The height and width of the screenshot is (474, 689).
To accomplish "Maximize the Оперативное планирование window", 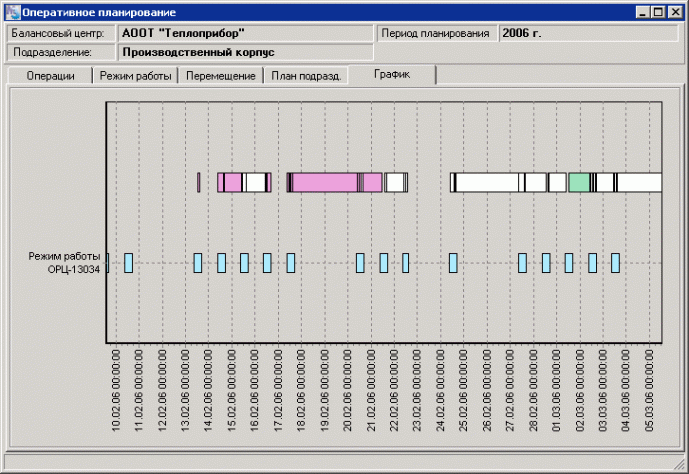I will [x=658, y=12].
